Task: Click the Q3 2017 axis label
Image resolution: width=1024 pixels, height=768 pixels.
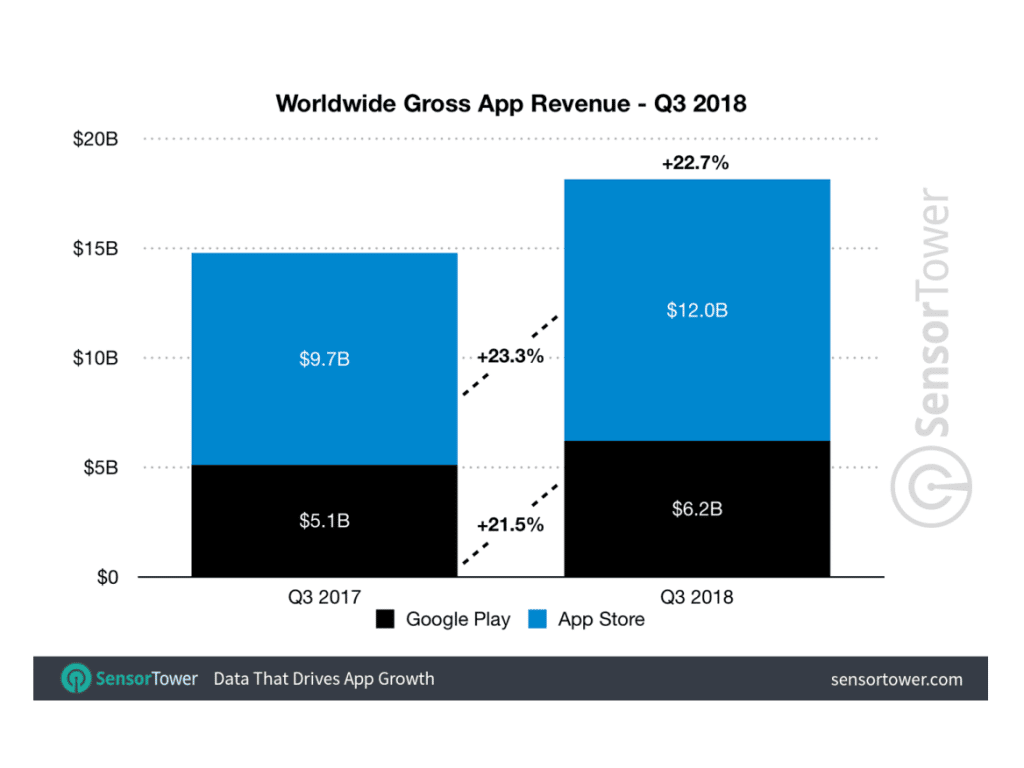Action: point(324,597)
